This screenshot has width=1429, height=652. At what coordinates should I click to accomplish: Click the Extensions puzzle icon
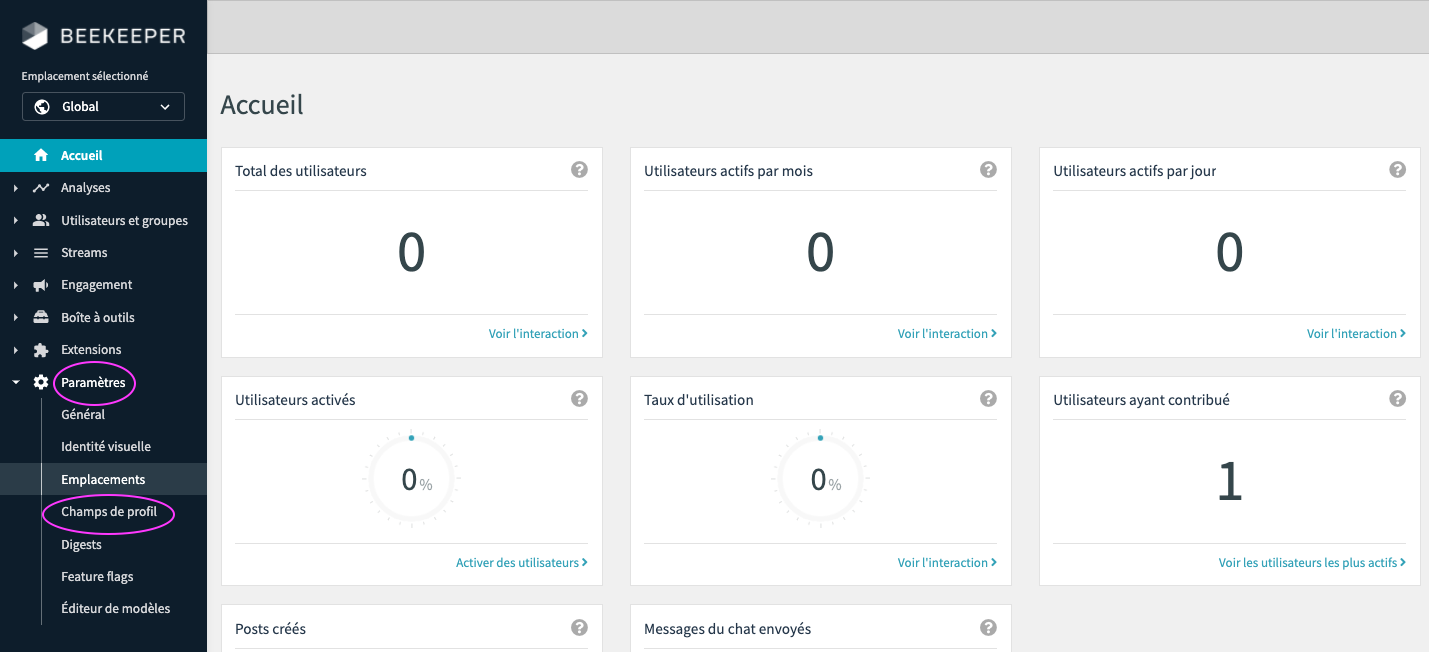tap(42, 349)
